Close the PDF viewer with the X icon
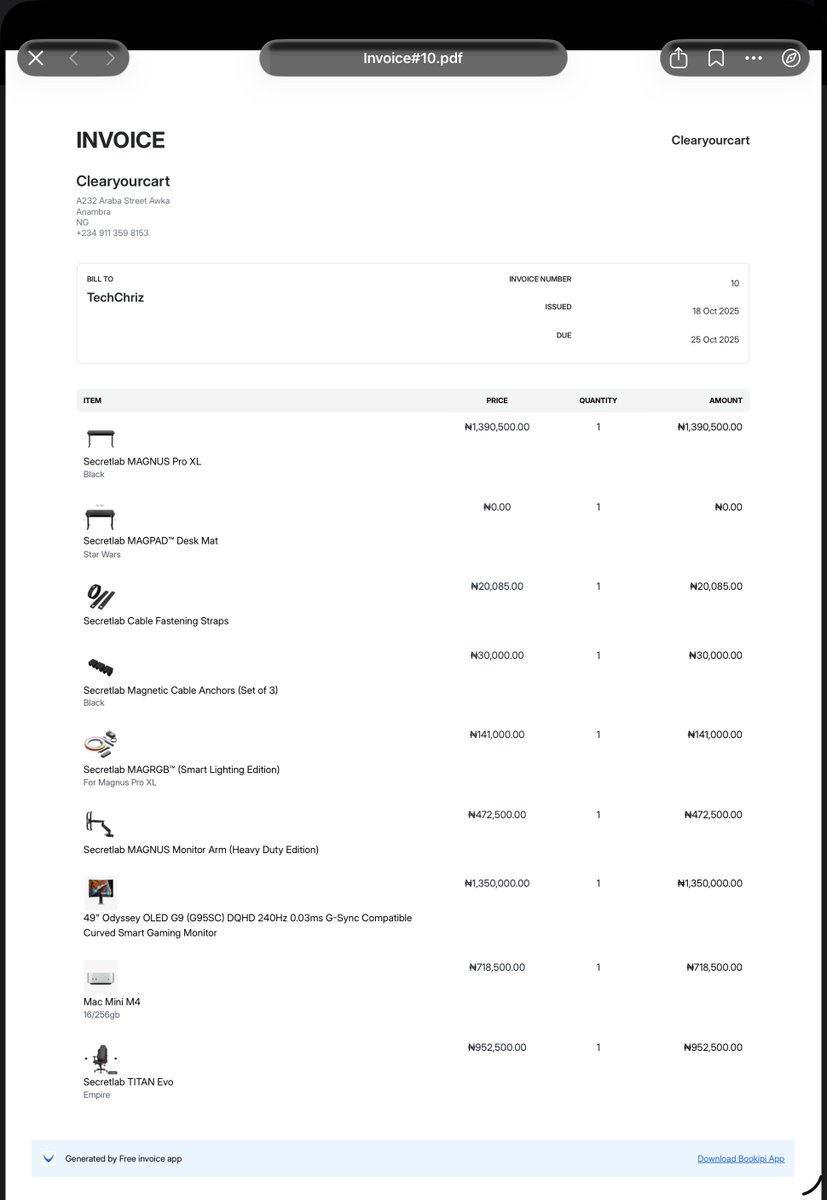 click(x=36, y=58)
